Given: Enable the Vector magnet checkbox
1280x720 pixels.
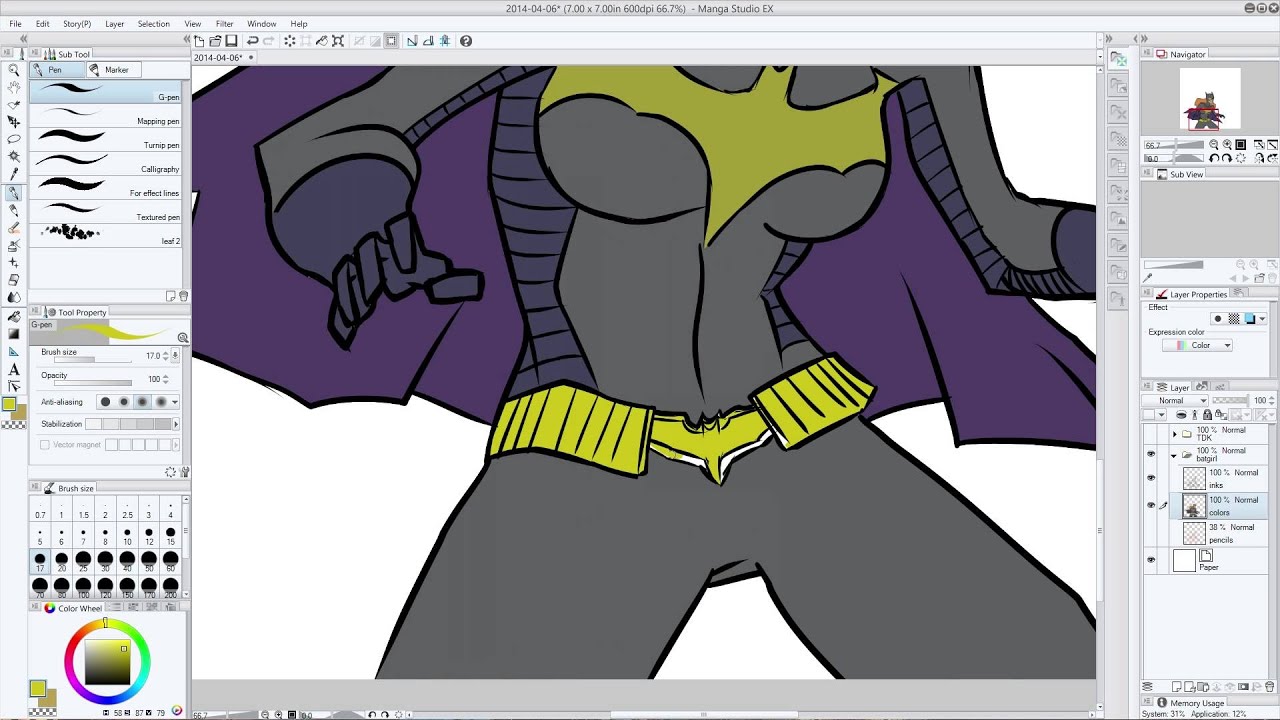Looking at the screenshot, I should pyautogui.click(x=45, y=445).
